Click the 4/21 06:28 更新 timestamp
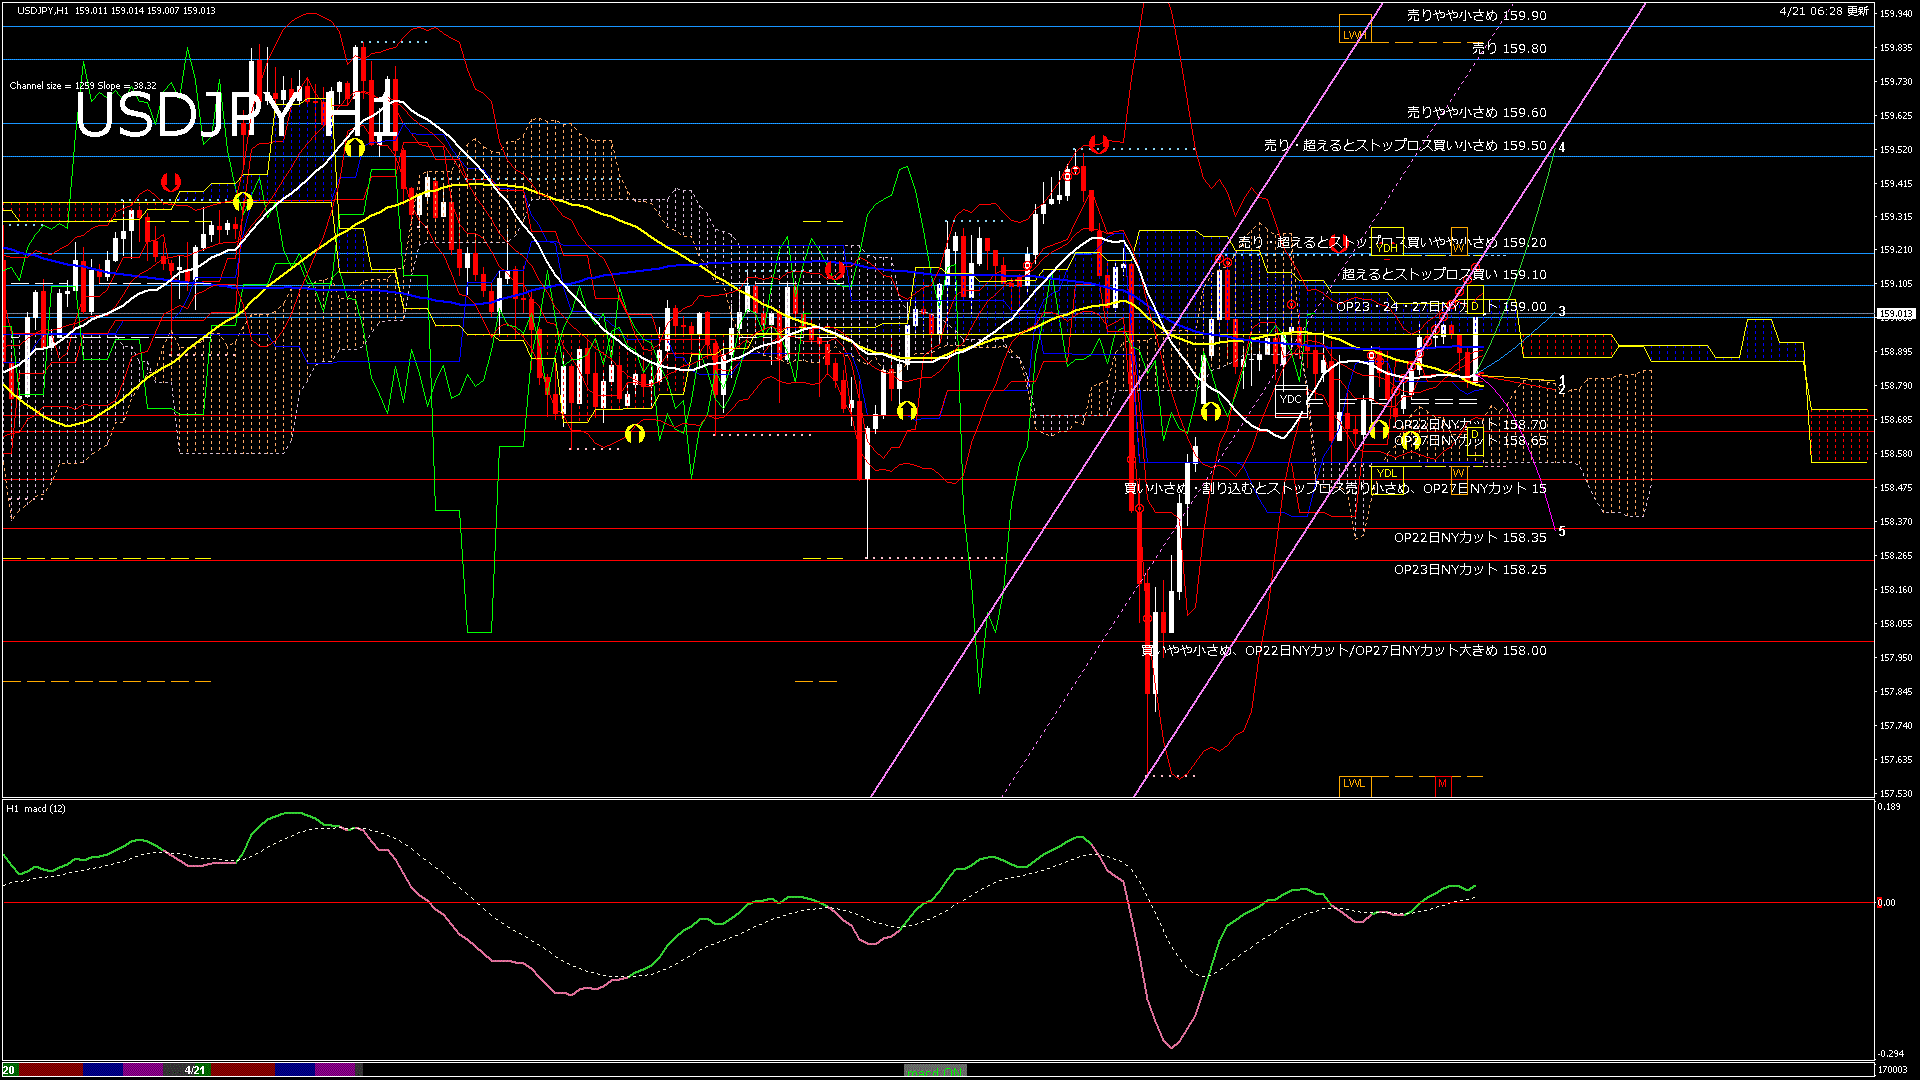1920x1080 pixels. coord(1824,11)
